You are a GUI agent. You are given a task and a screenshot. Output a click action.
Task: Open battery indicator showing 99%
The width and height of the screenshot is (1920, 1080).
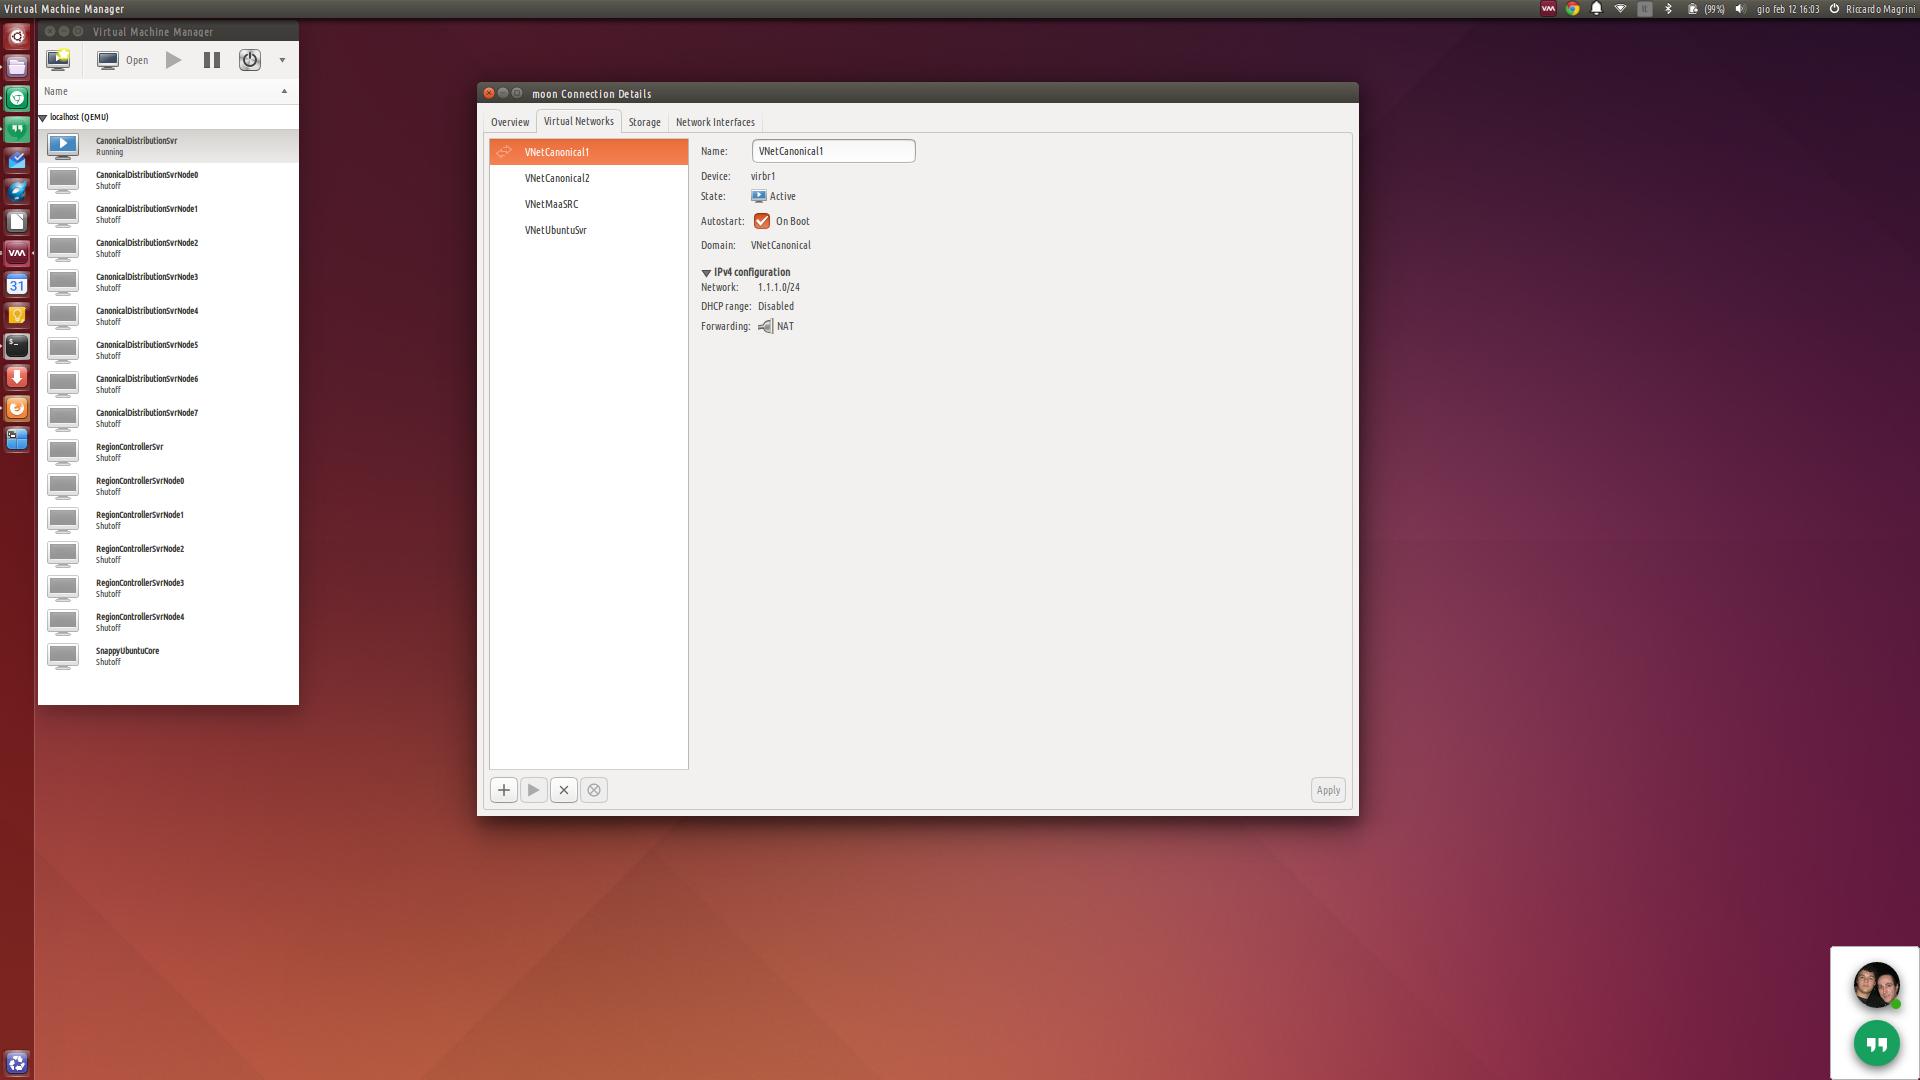pos(1706,9)
